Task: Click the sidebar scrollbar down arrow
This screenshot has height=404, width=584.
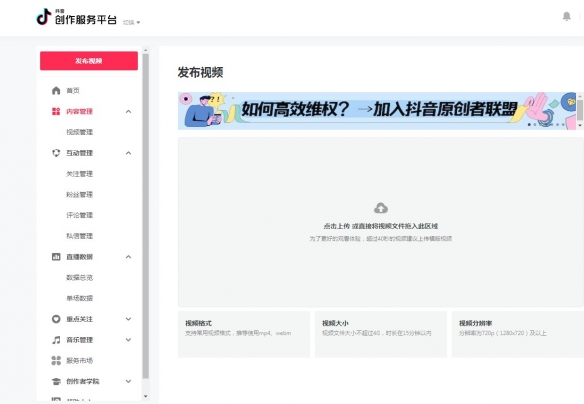Action: pyautogui.click(x=146, y=396)
